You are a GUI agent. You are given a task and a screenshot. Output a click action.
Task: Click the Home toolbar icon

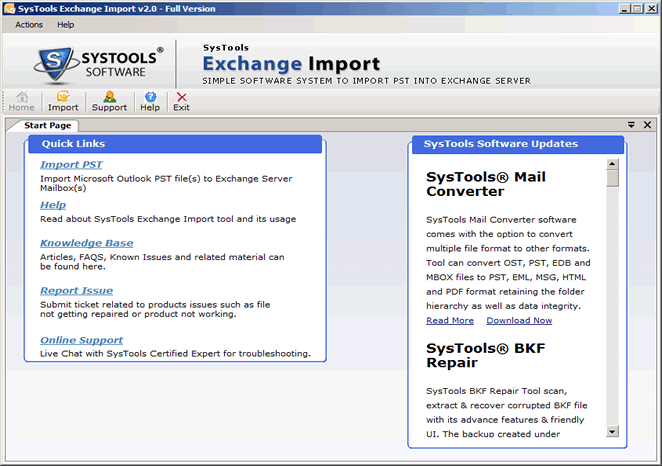[22, 102]
